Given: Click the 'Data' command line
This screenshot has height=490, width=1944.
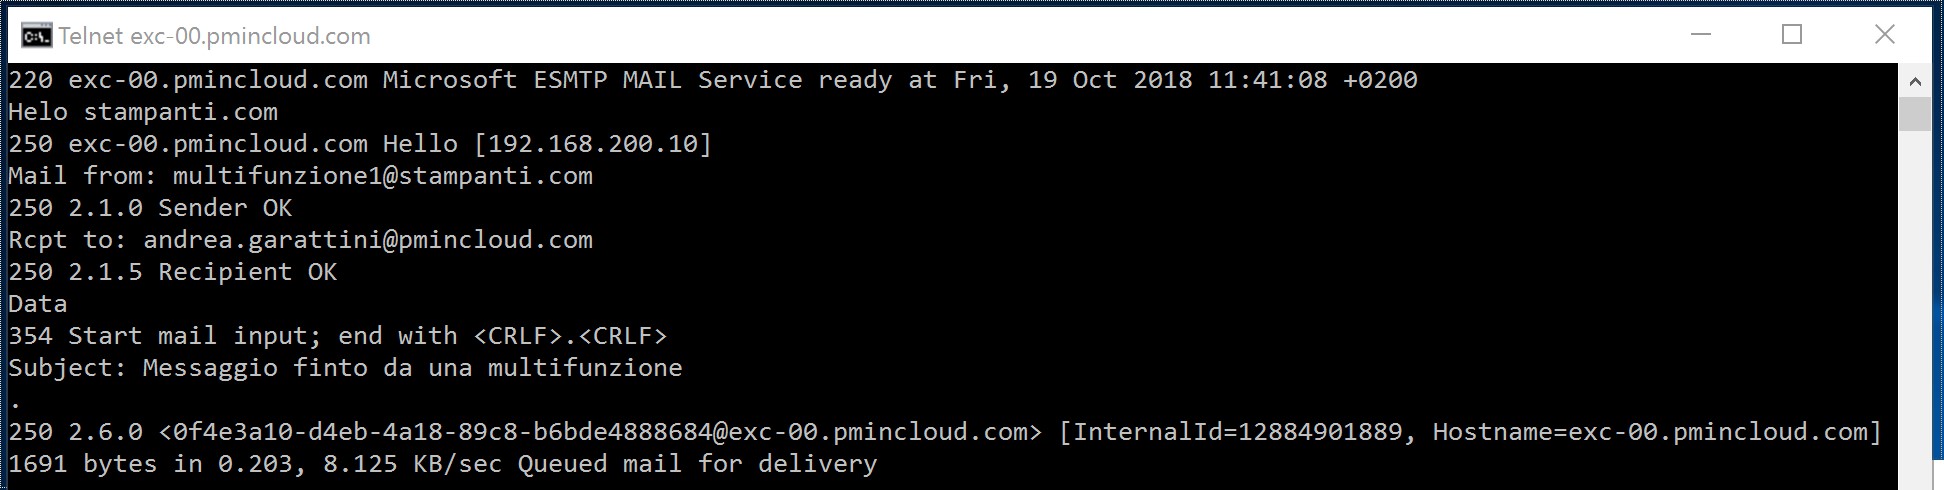Looking at the screenshot, I should 38,304.
